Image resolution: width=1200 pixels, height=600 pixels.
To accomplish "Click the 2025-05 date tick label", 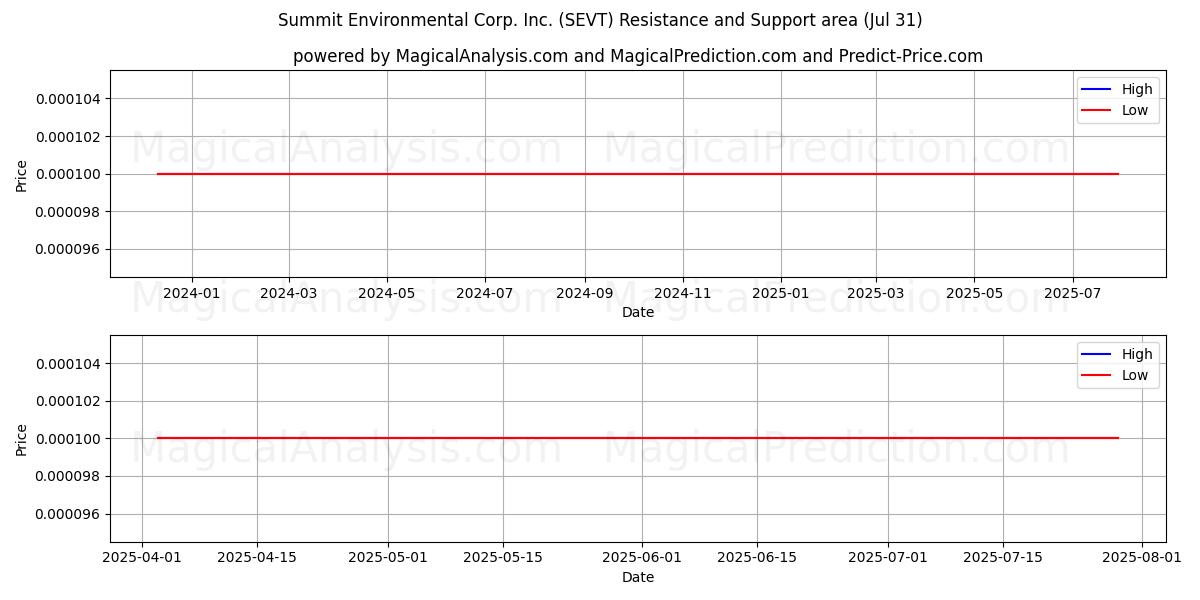I will [x=974, y=294].
